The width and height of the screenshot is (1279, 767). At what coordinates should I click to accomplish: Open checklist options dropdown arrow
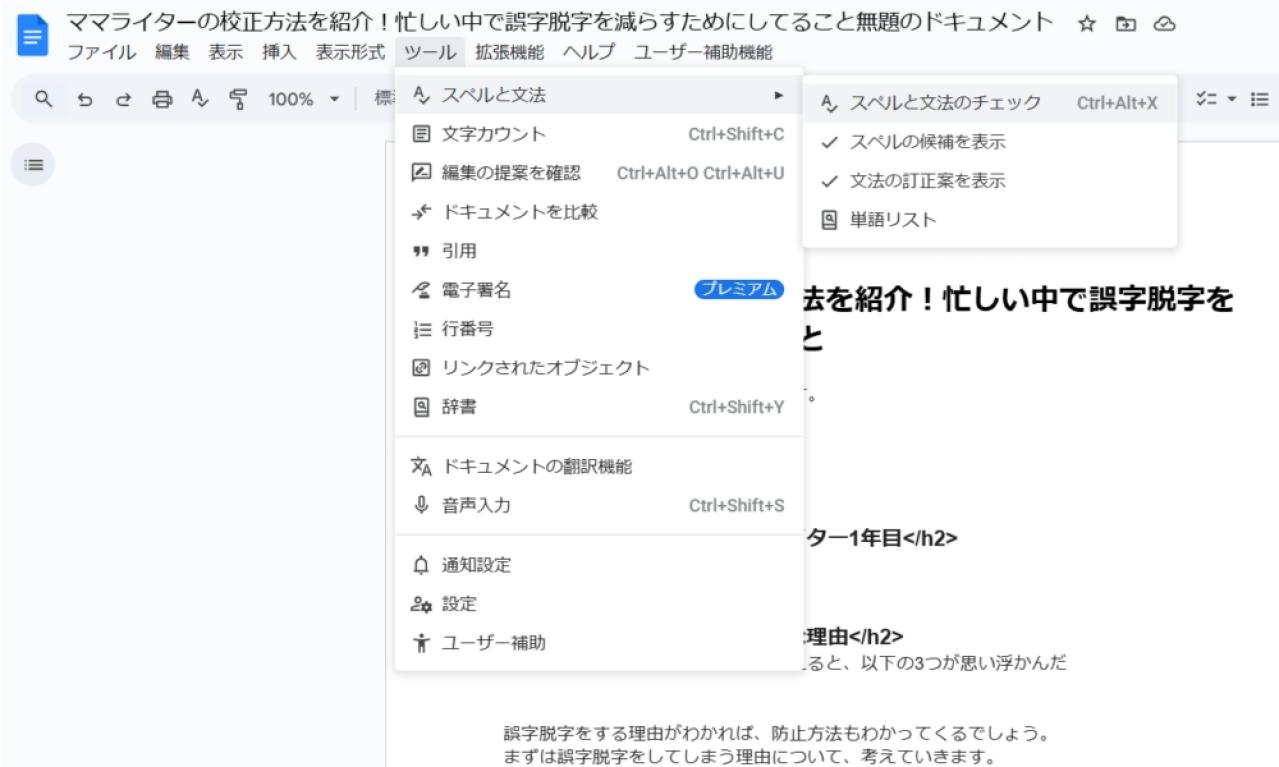pos(1231,99)
